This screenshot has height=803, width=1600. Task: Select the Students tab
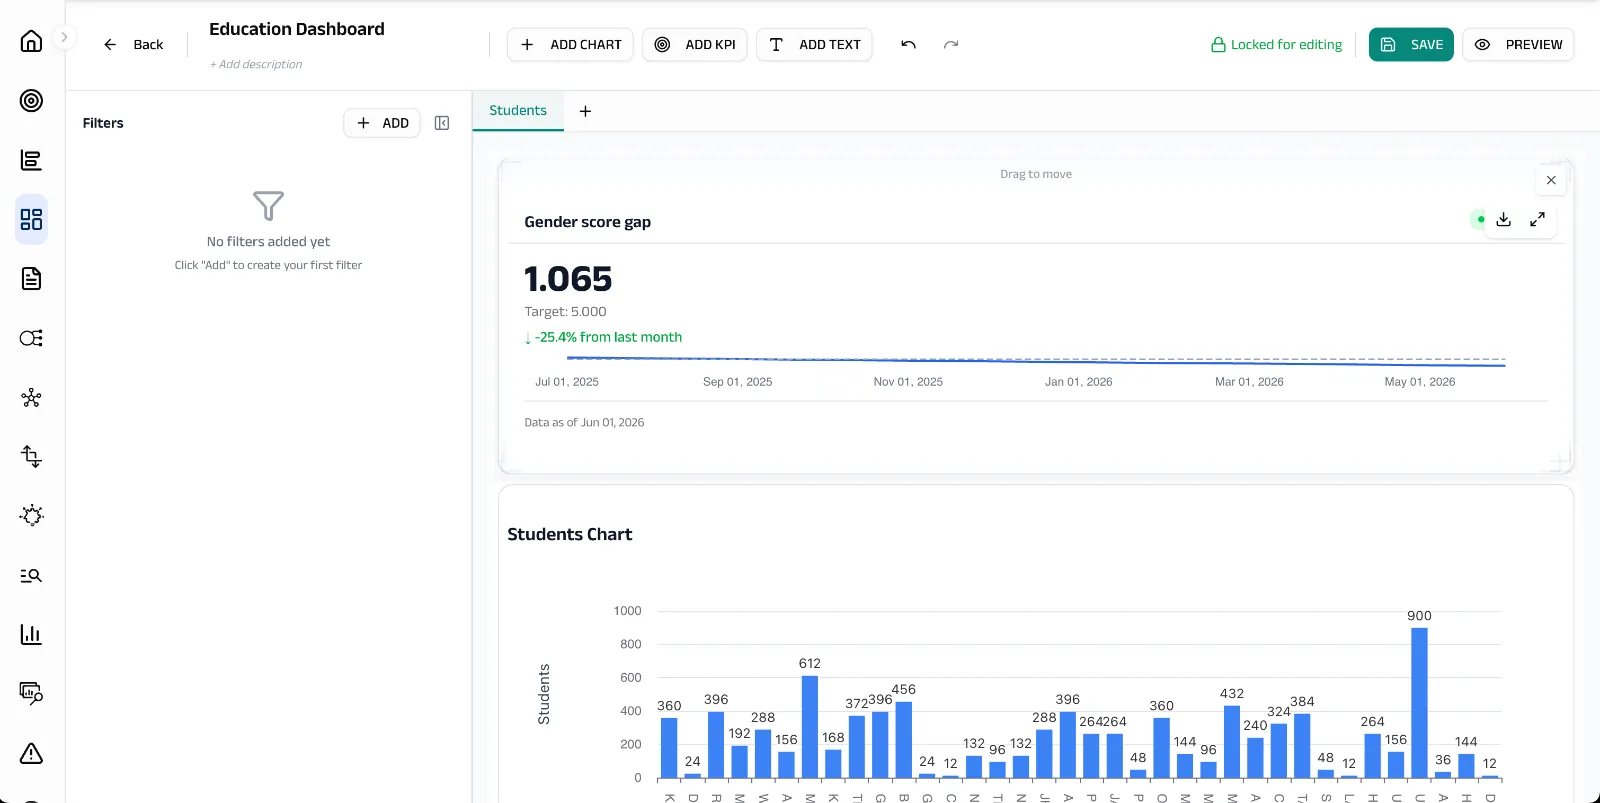(x=518, y=110)
